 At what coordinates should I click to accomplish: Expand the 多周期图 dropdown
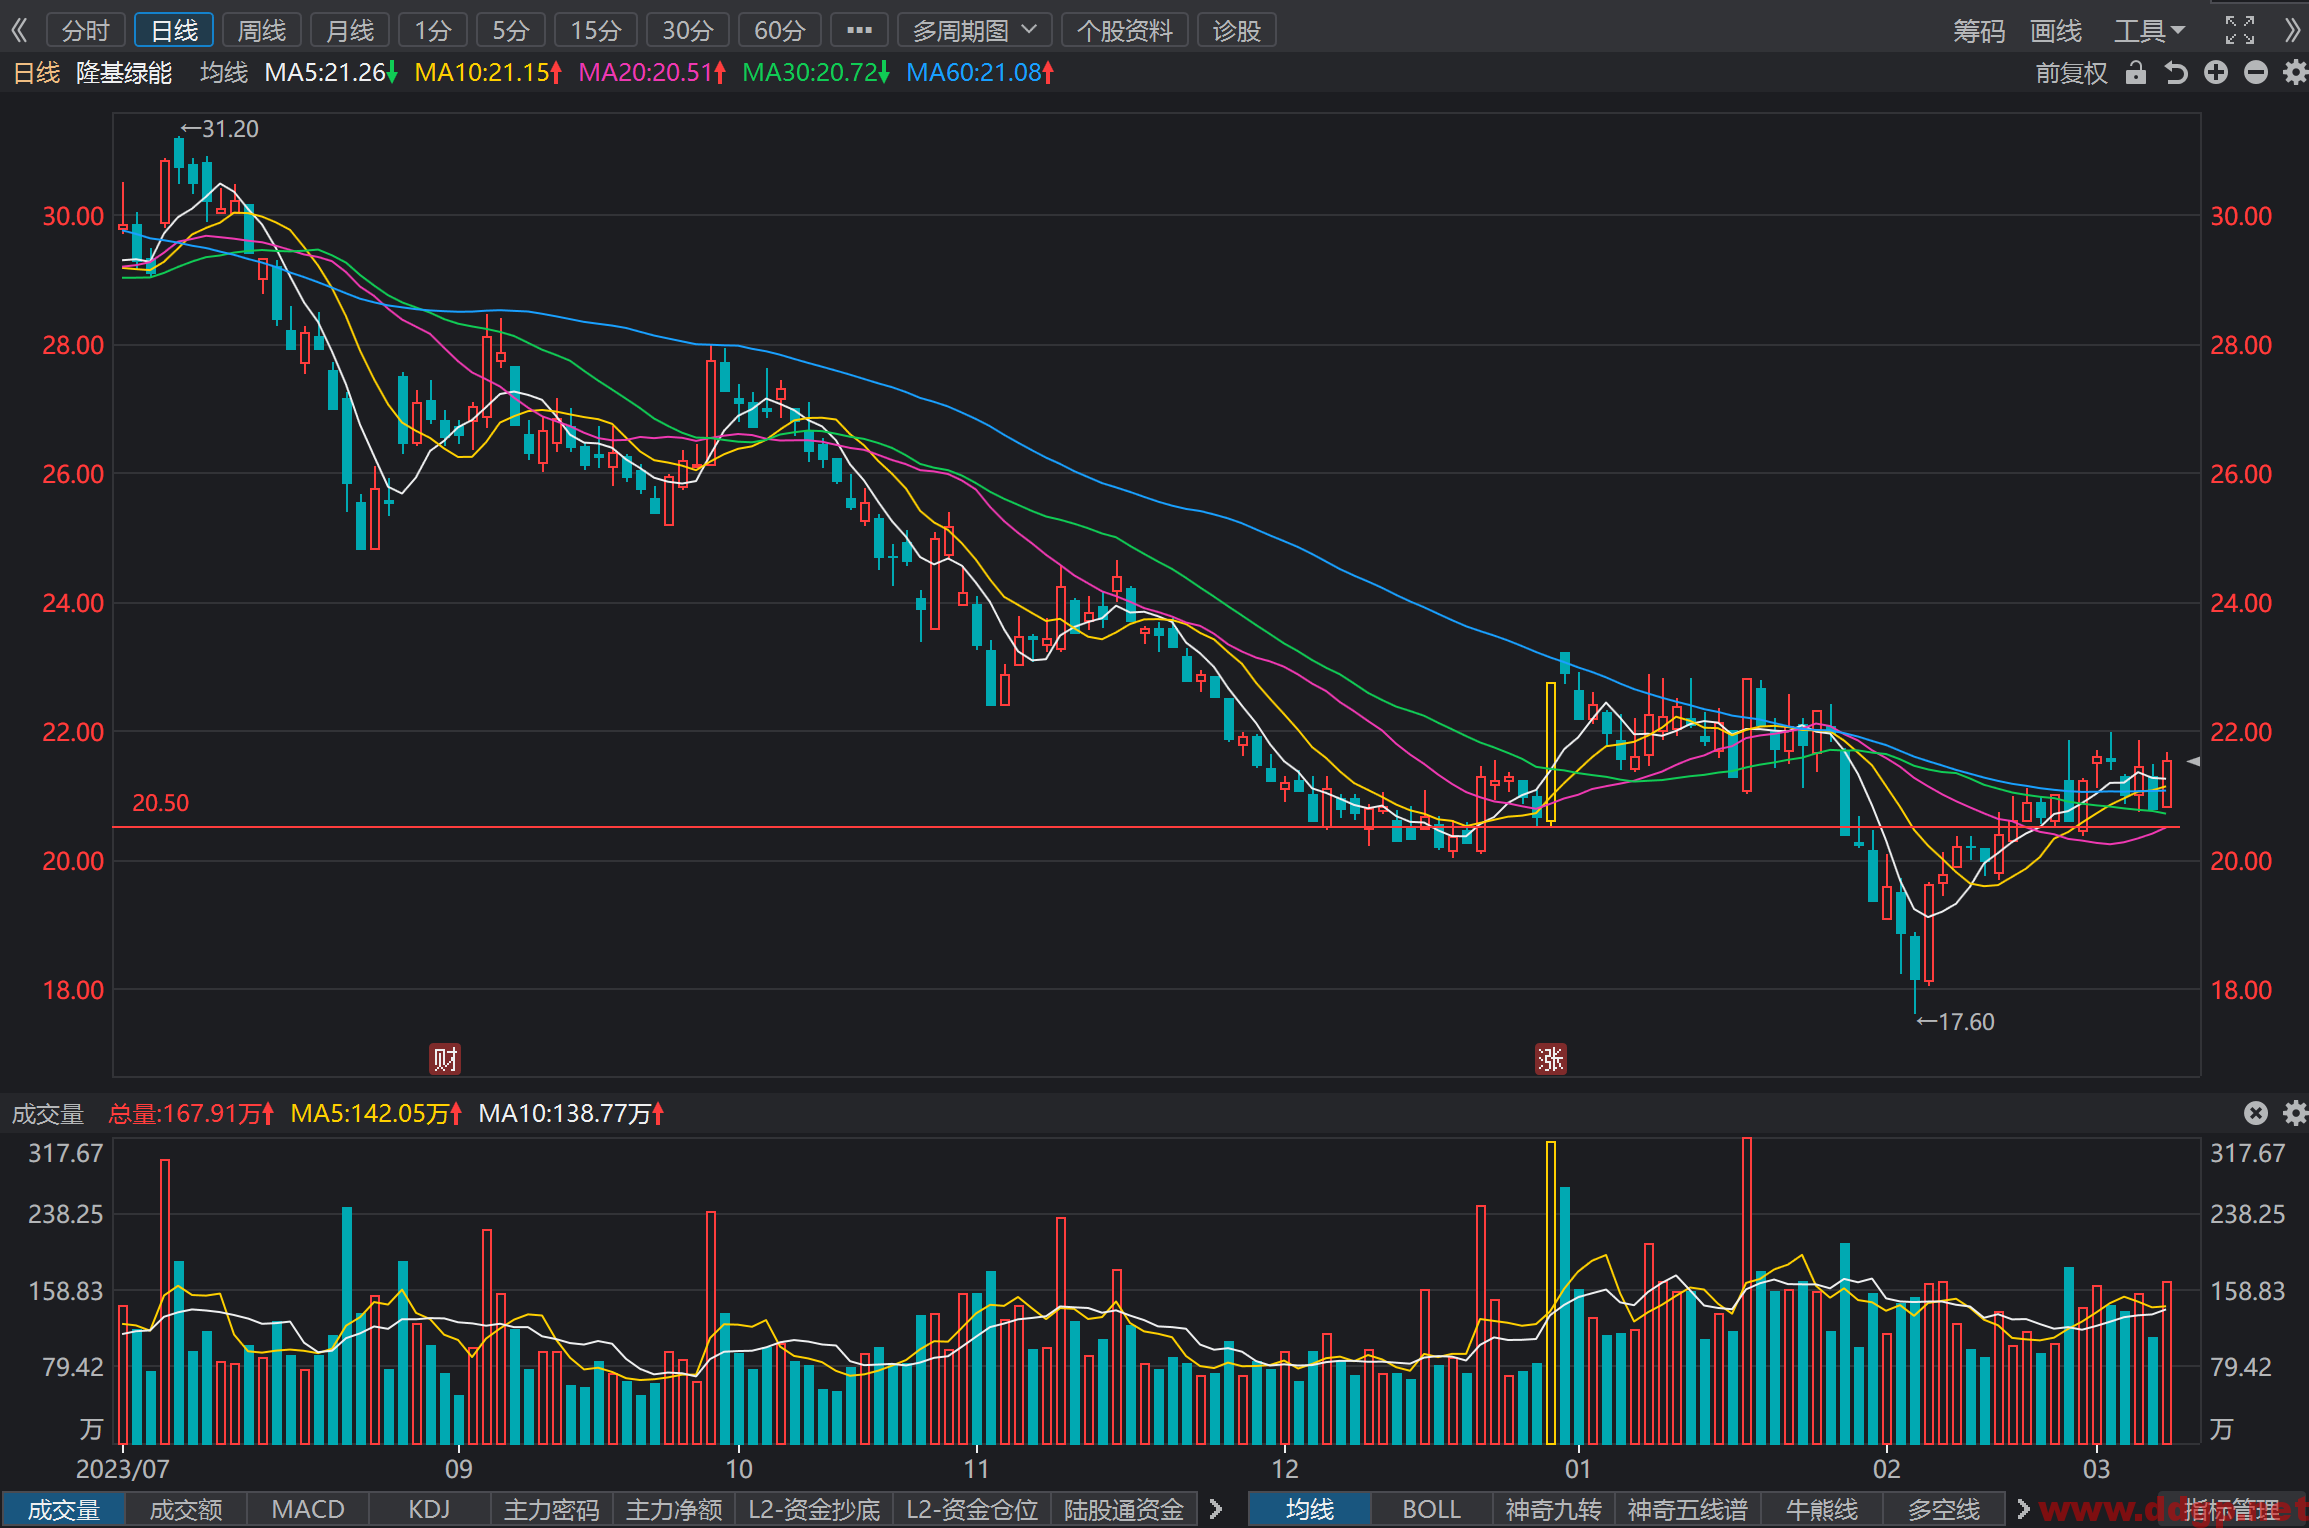pos(974,30)
